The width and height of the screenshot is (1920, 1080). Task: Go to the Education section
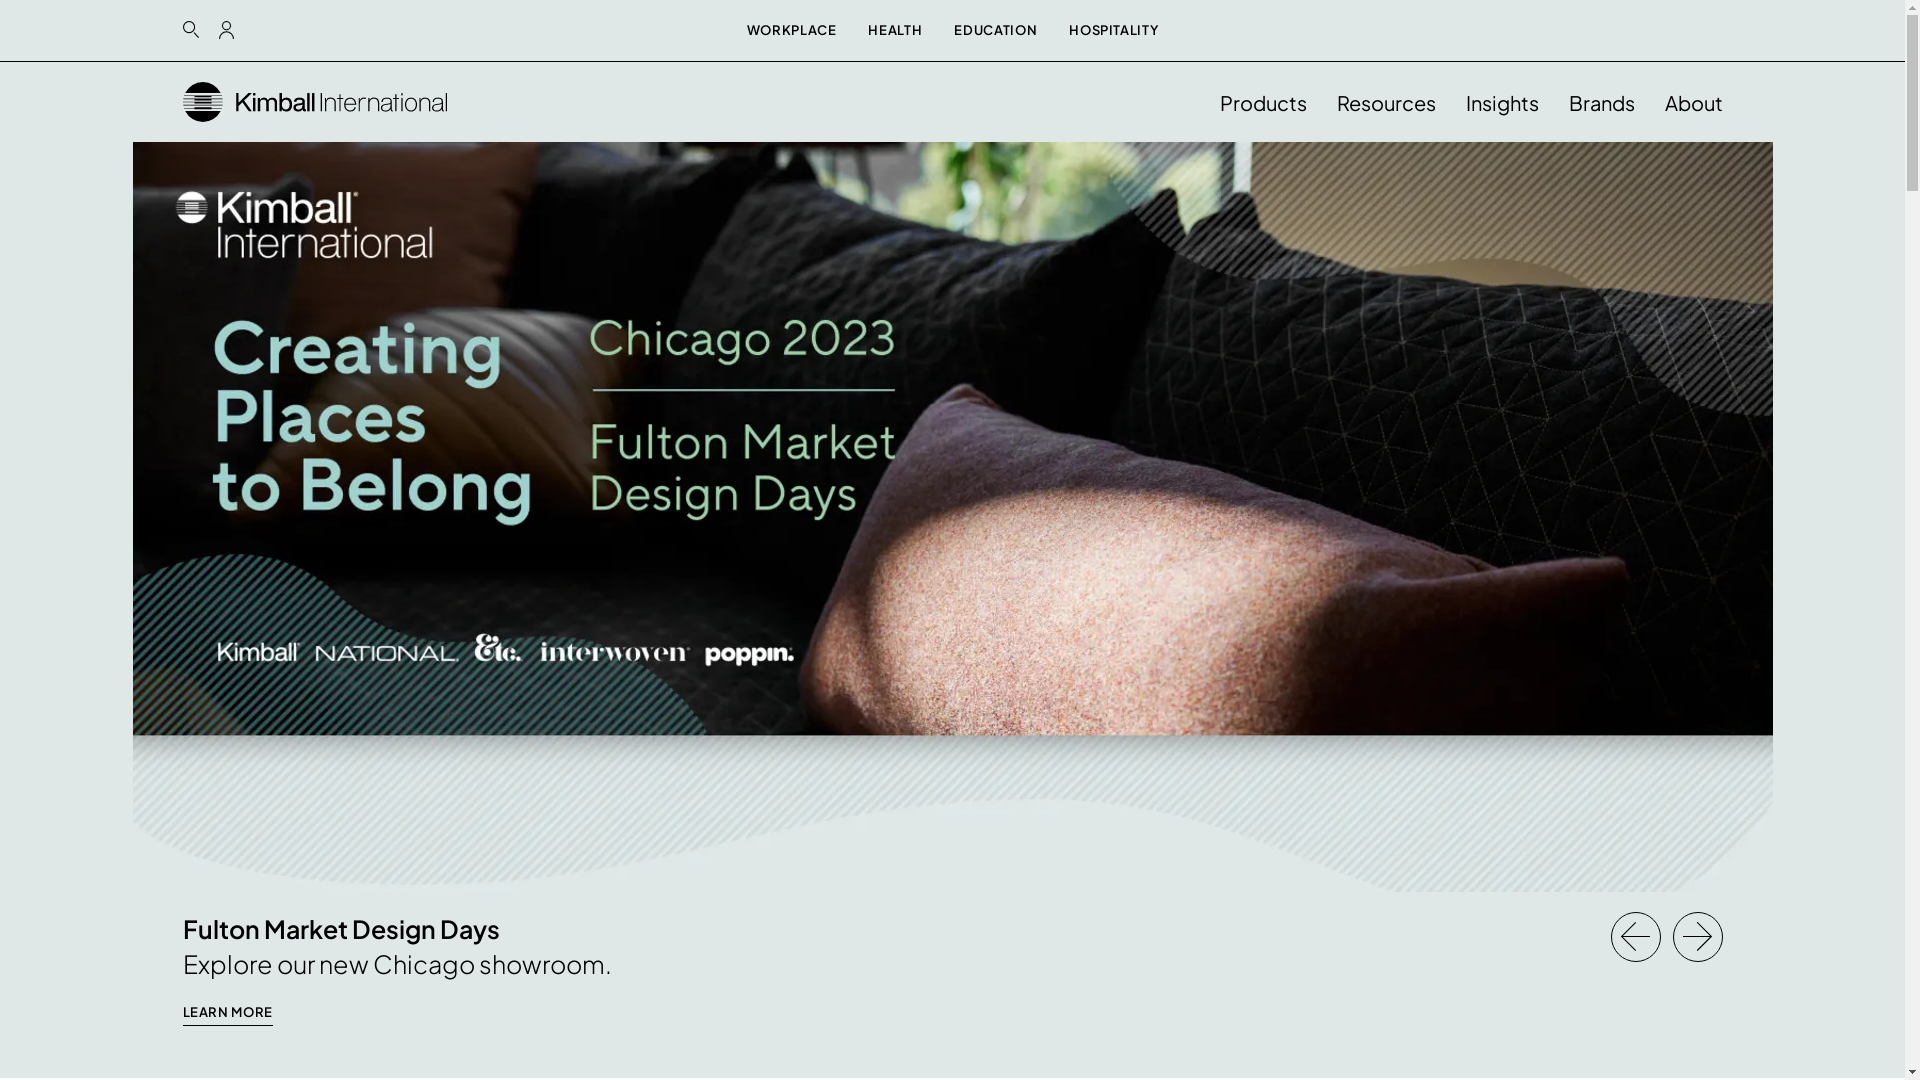(996, 30)
